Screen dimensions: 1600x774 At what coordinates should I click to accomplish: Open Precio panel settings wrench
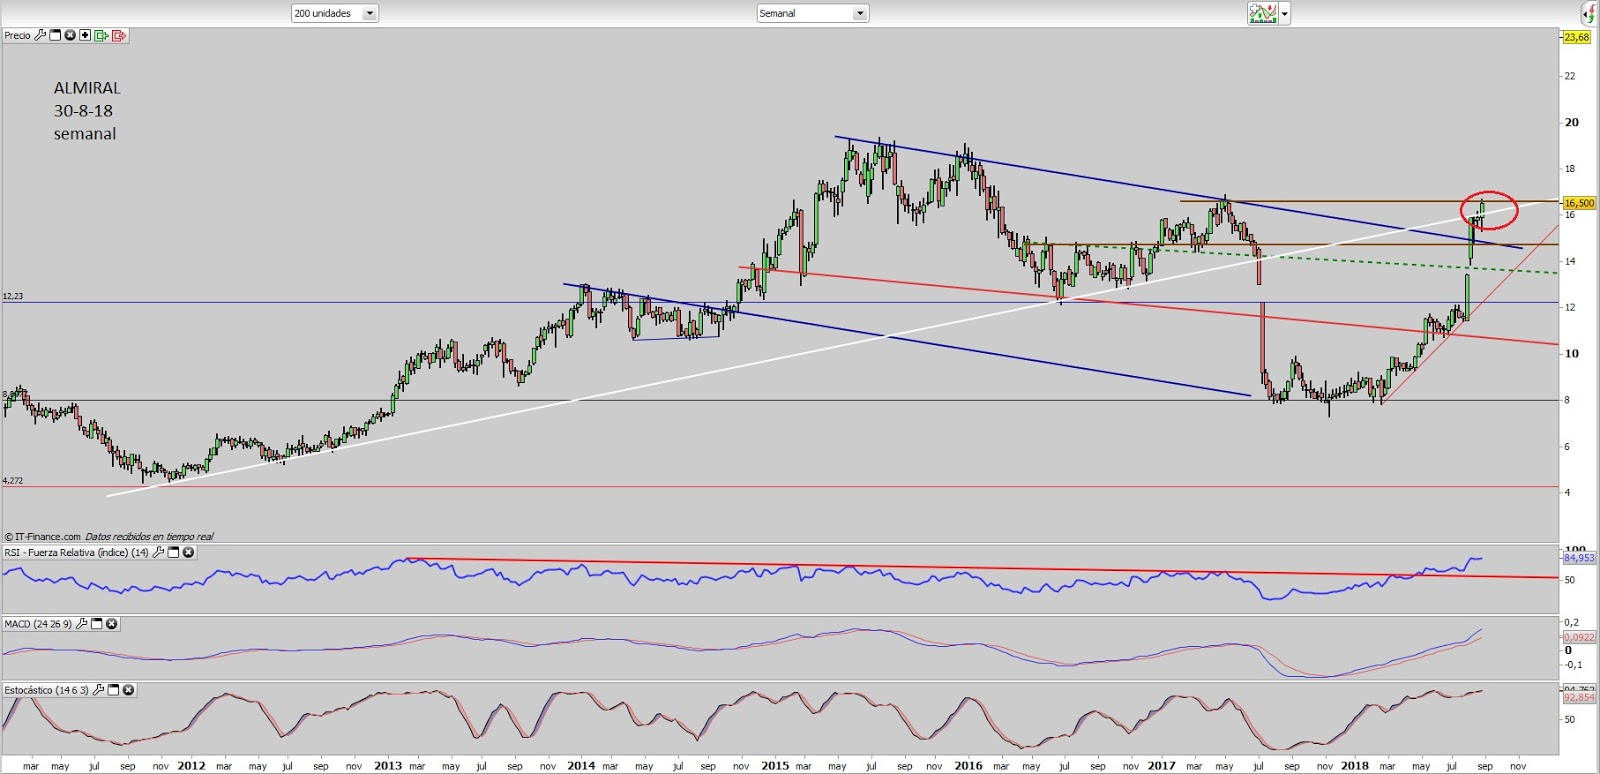point(40,35)
